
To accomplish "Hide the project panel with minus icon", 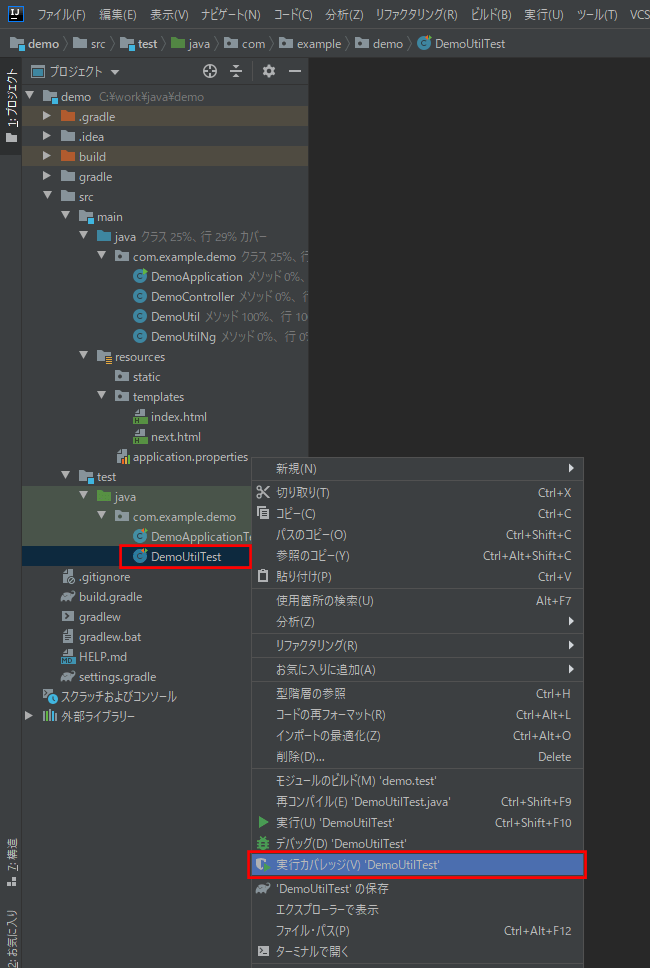I will (294, 72).
